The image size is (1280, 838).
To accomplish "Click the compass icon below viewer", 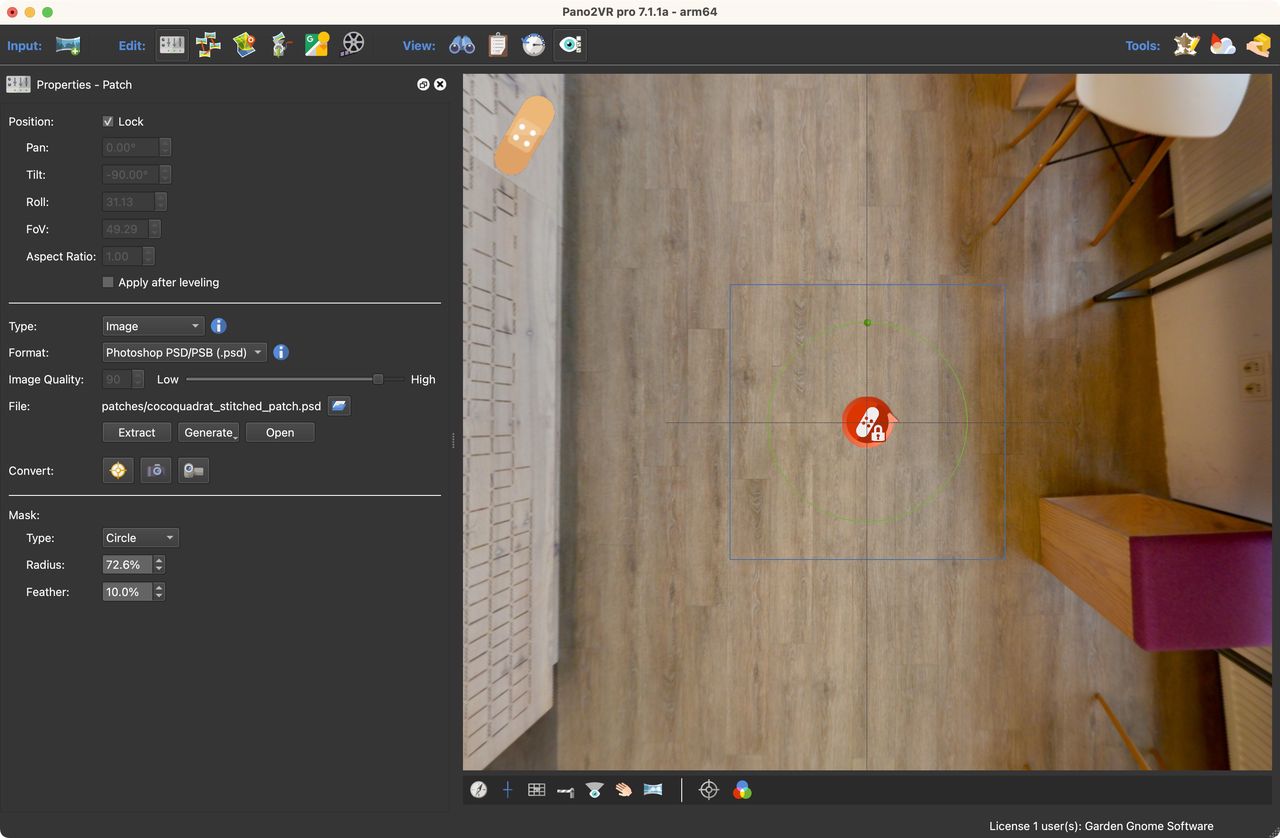I will point(479,790).
